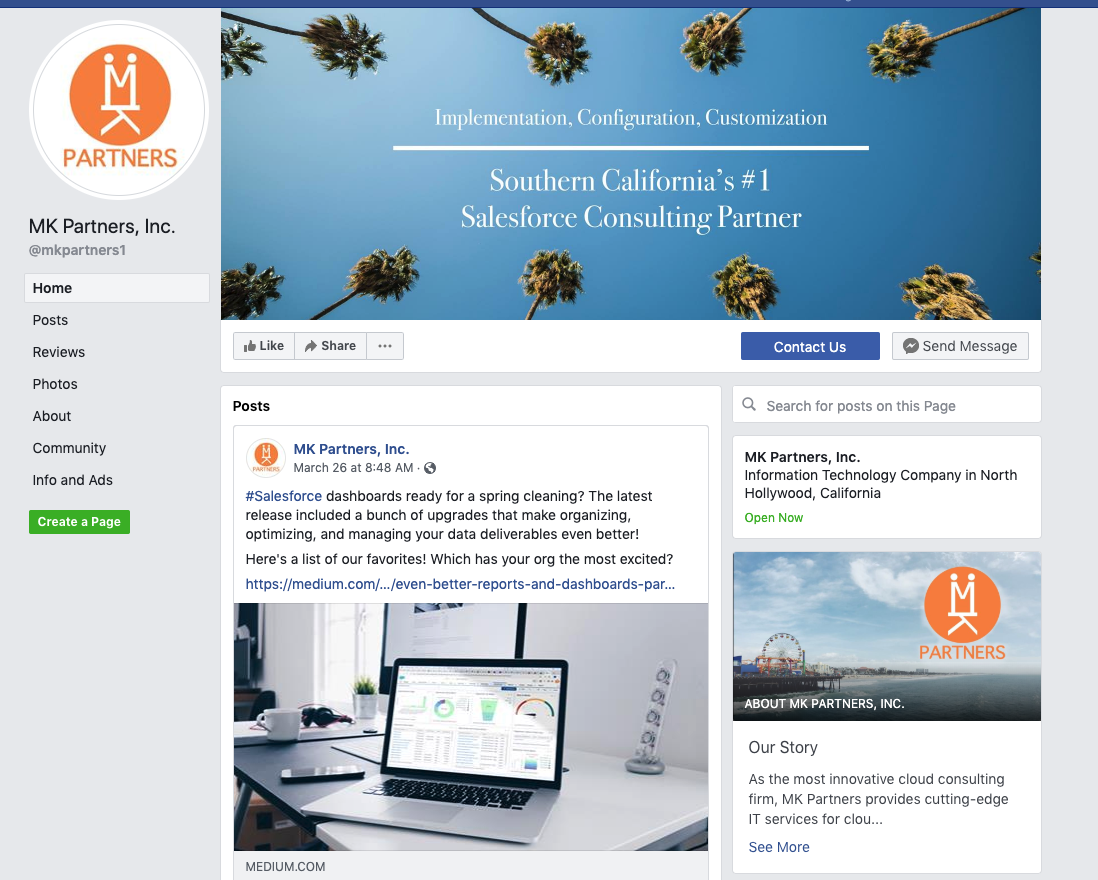The image size is (1098, 880).
Task: Open the Photos tab in sidebar
Action: 55,384
